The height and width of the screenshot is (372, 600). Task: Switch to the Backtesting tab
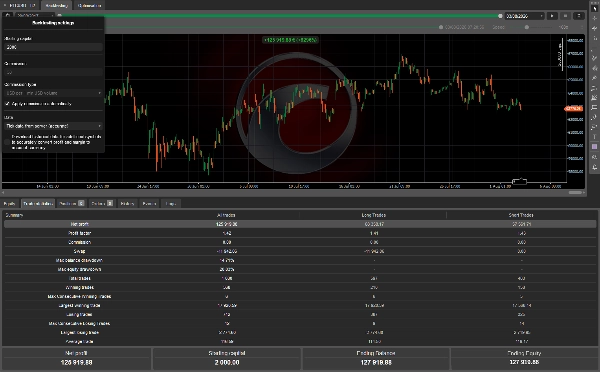coord(56,5)
